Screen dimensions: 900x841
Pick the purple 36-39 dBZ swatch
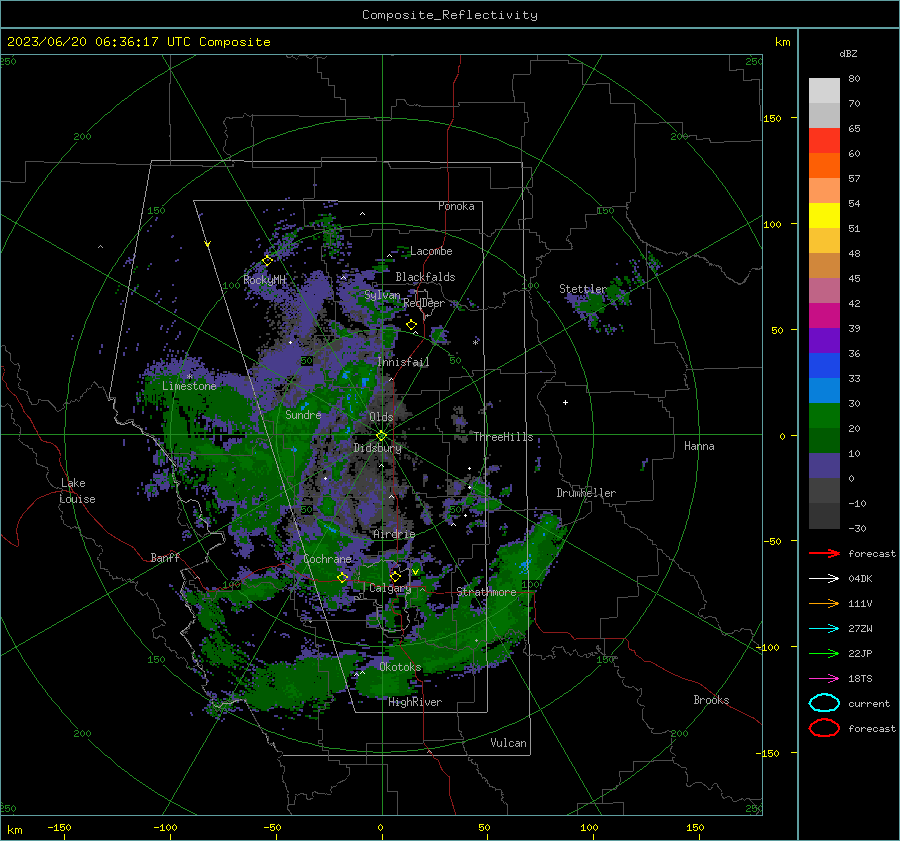coord(824,341)
